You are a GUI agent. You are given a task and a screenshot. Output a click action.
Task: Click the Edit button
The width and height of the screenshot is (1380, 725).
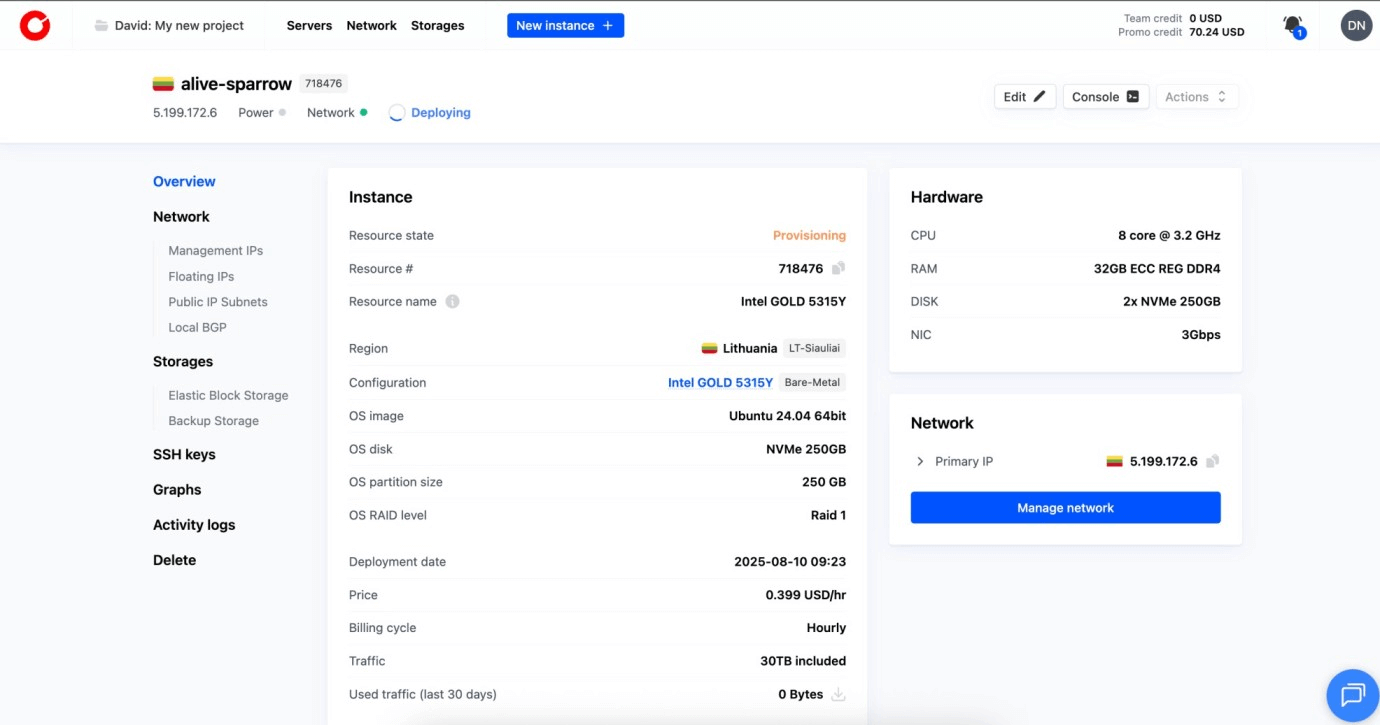pos(1024,97)
